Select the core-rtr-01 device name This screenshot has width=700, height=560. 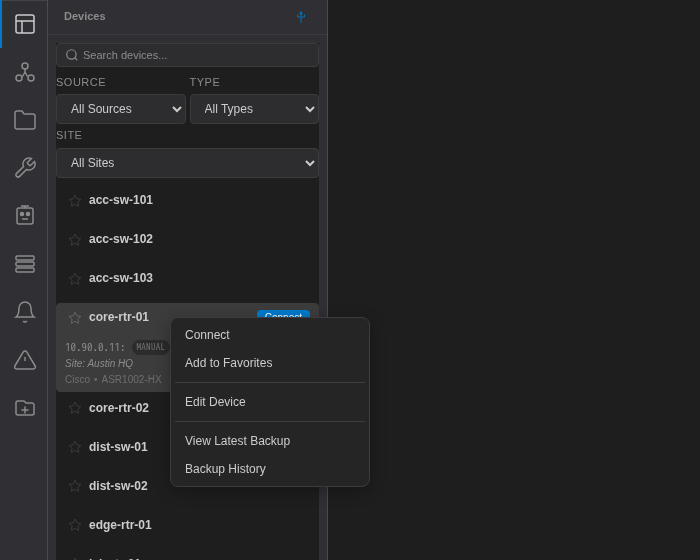coord(119,317)
